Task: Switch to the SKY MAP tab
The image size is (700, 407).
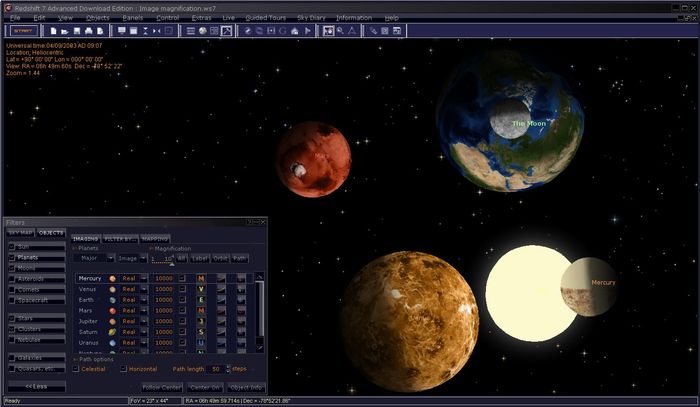Action: tap(21, 233)
